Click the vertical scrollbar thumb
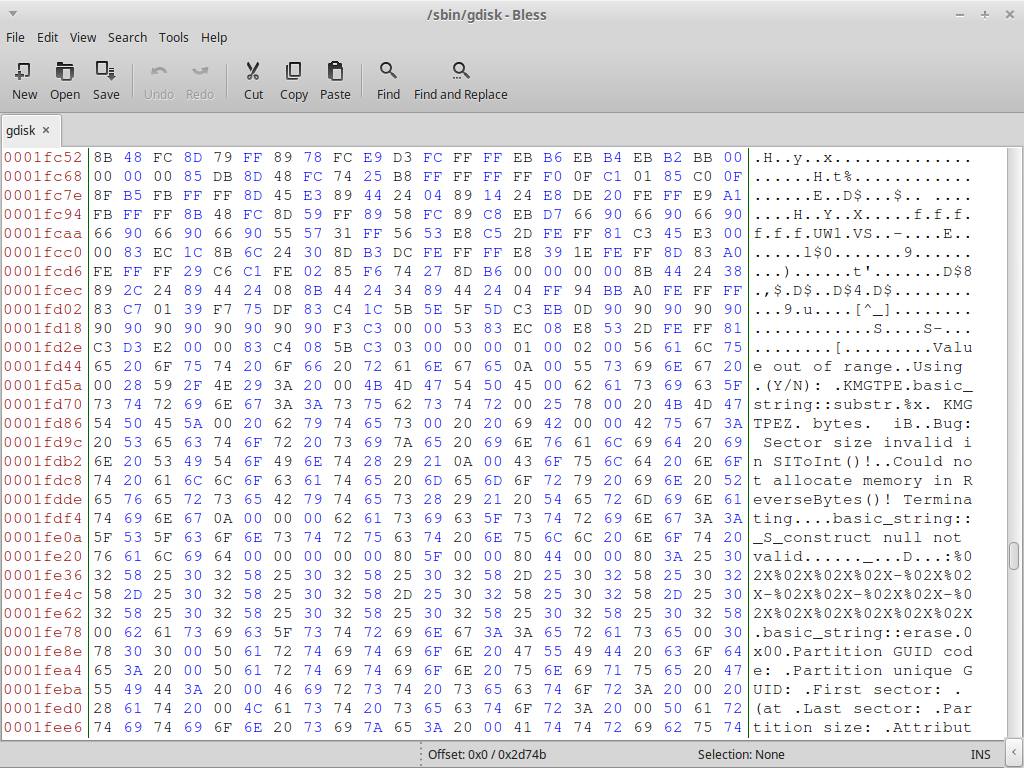The image size is (1024, 768). point(1014,555)
